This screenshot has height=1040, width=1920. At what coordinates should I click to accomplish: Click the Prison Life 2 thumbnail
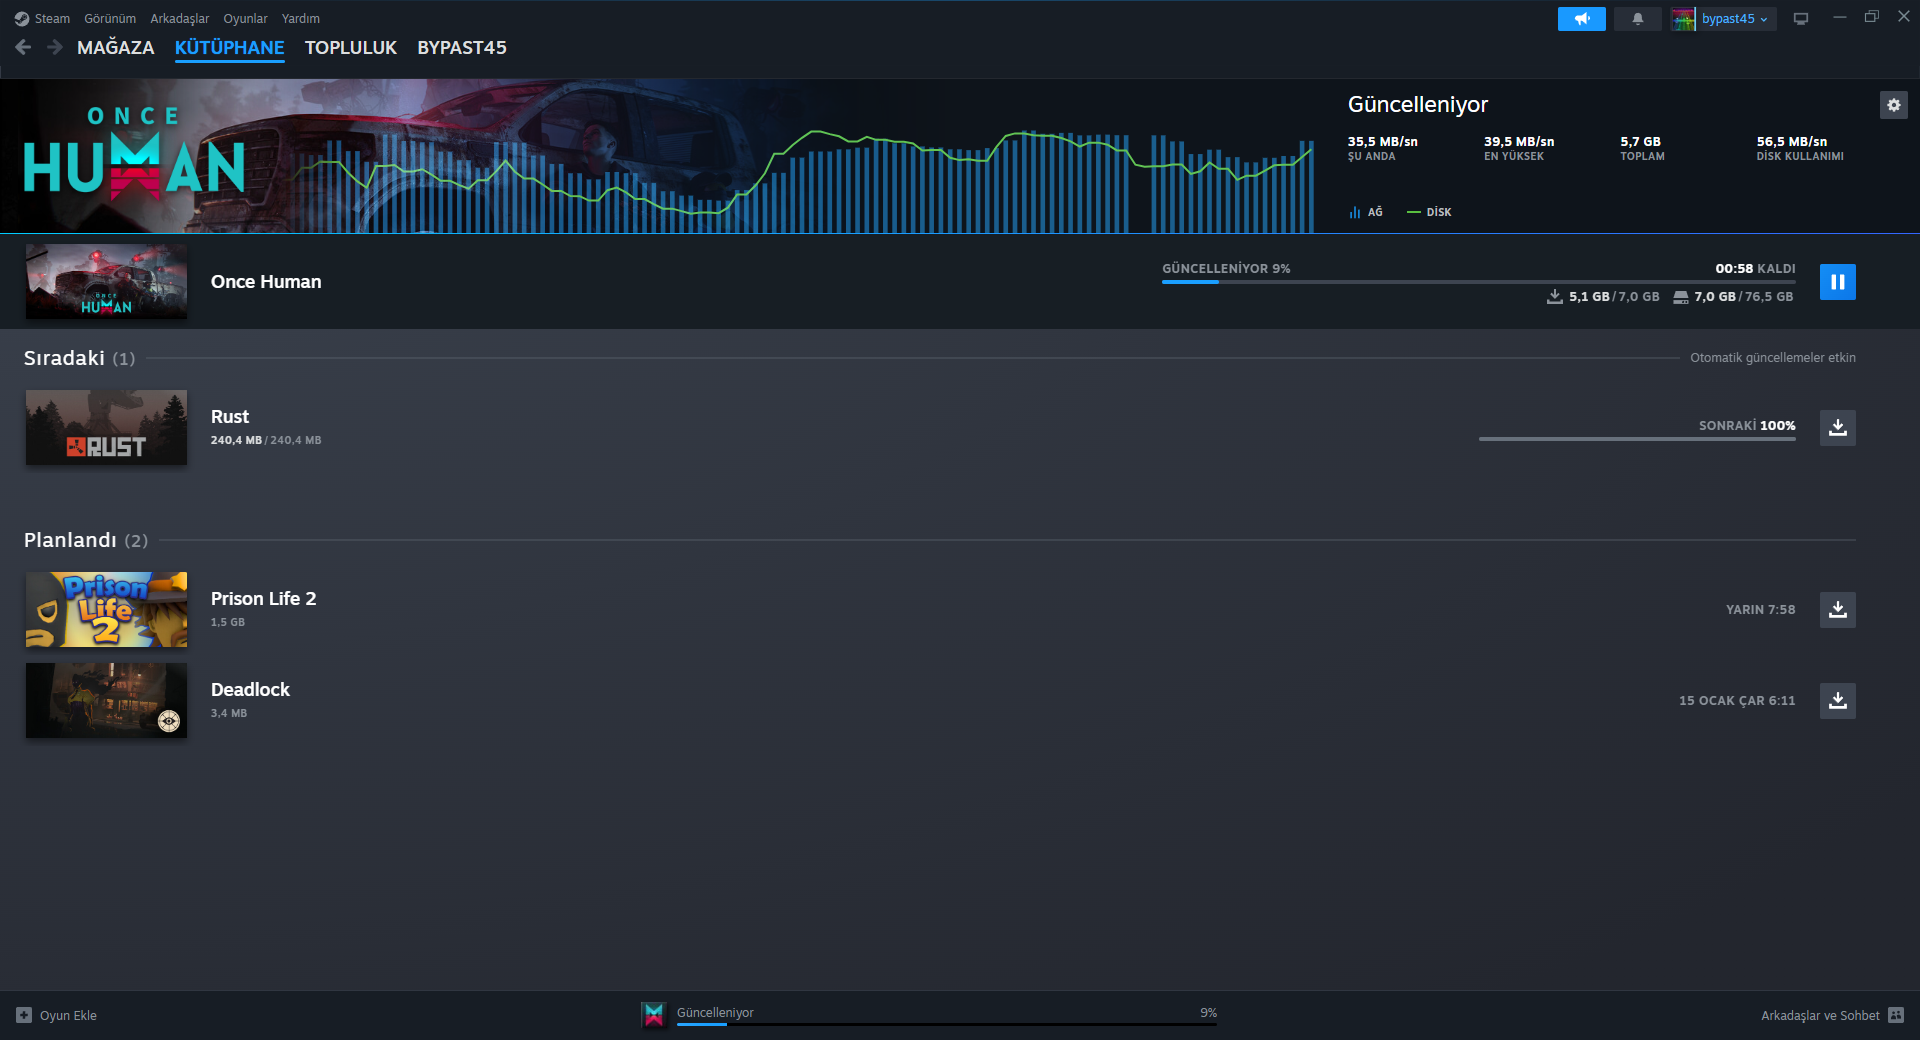click(106, 610)
